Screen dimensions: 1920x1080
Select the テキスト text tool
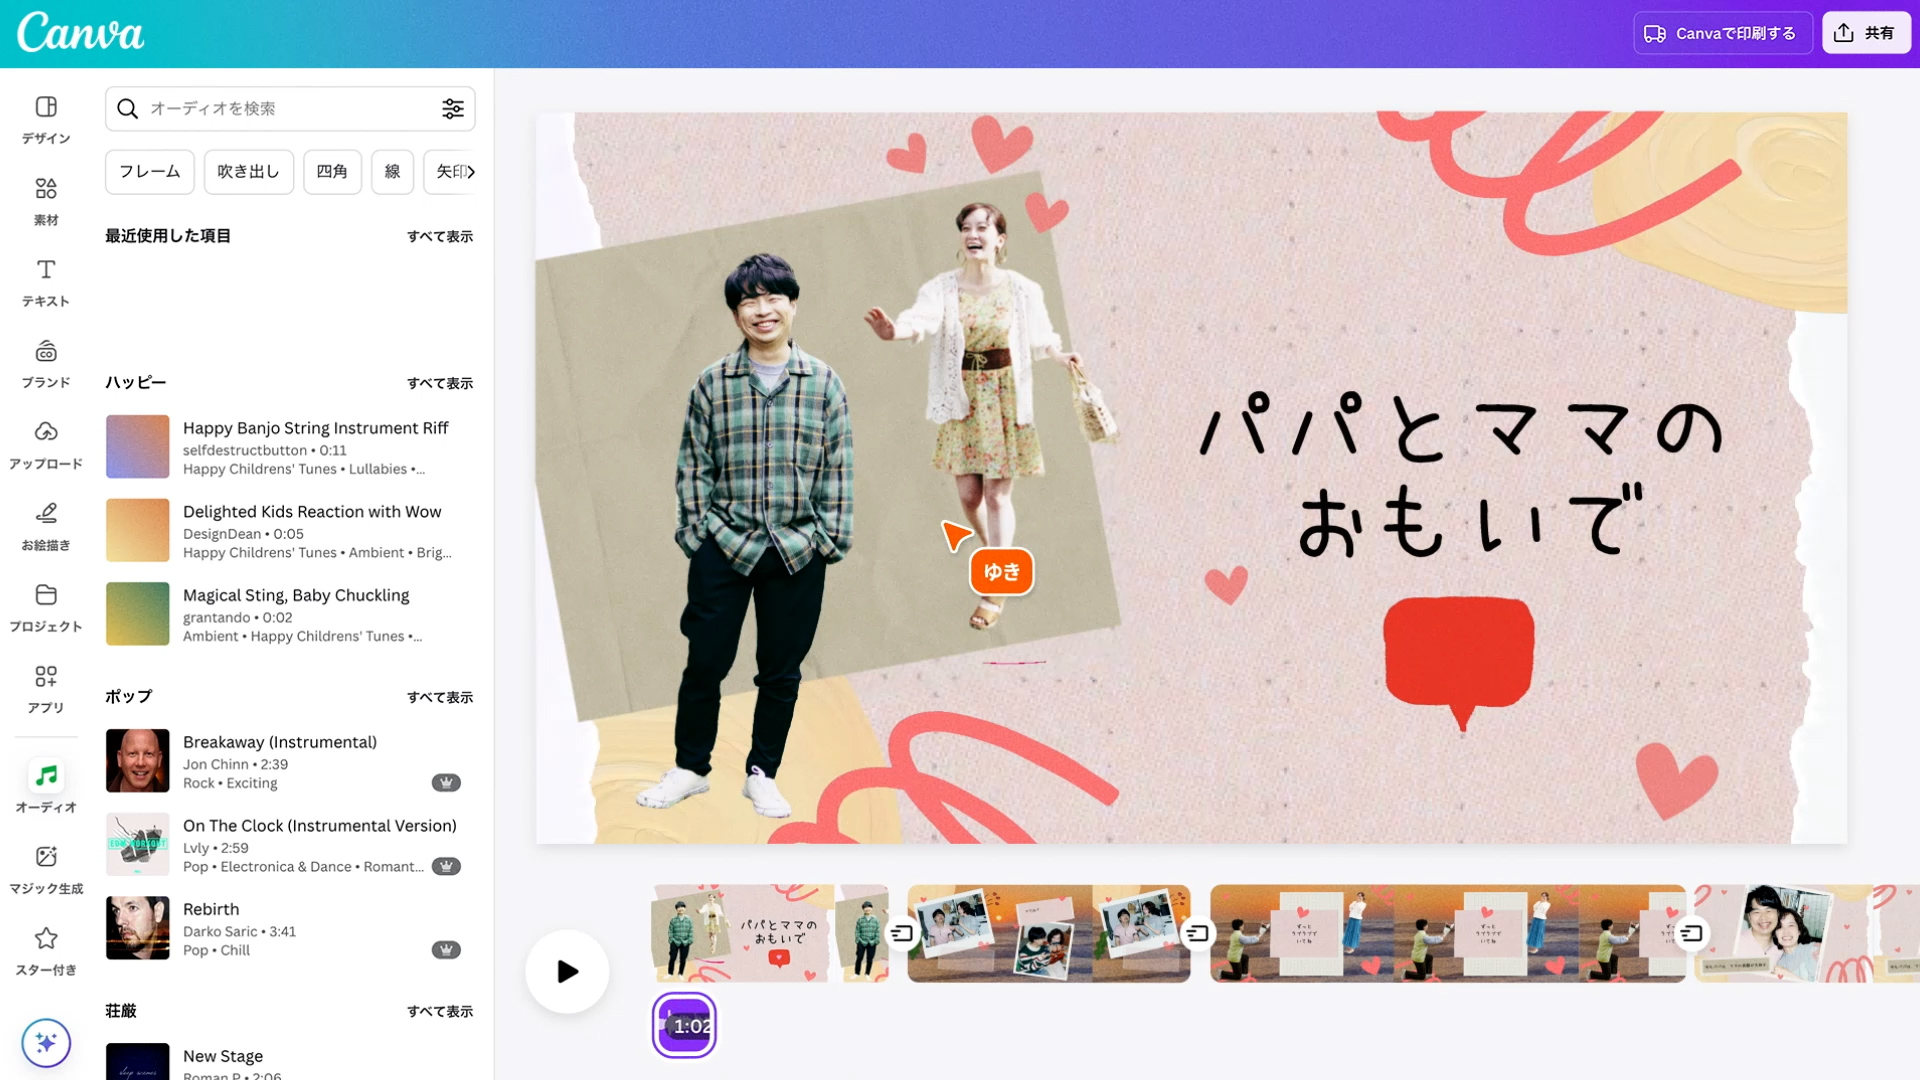(x=46, y=283)
